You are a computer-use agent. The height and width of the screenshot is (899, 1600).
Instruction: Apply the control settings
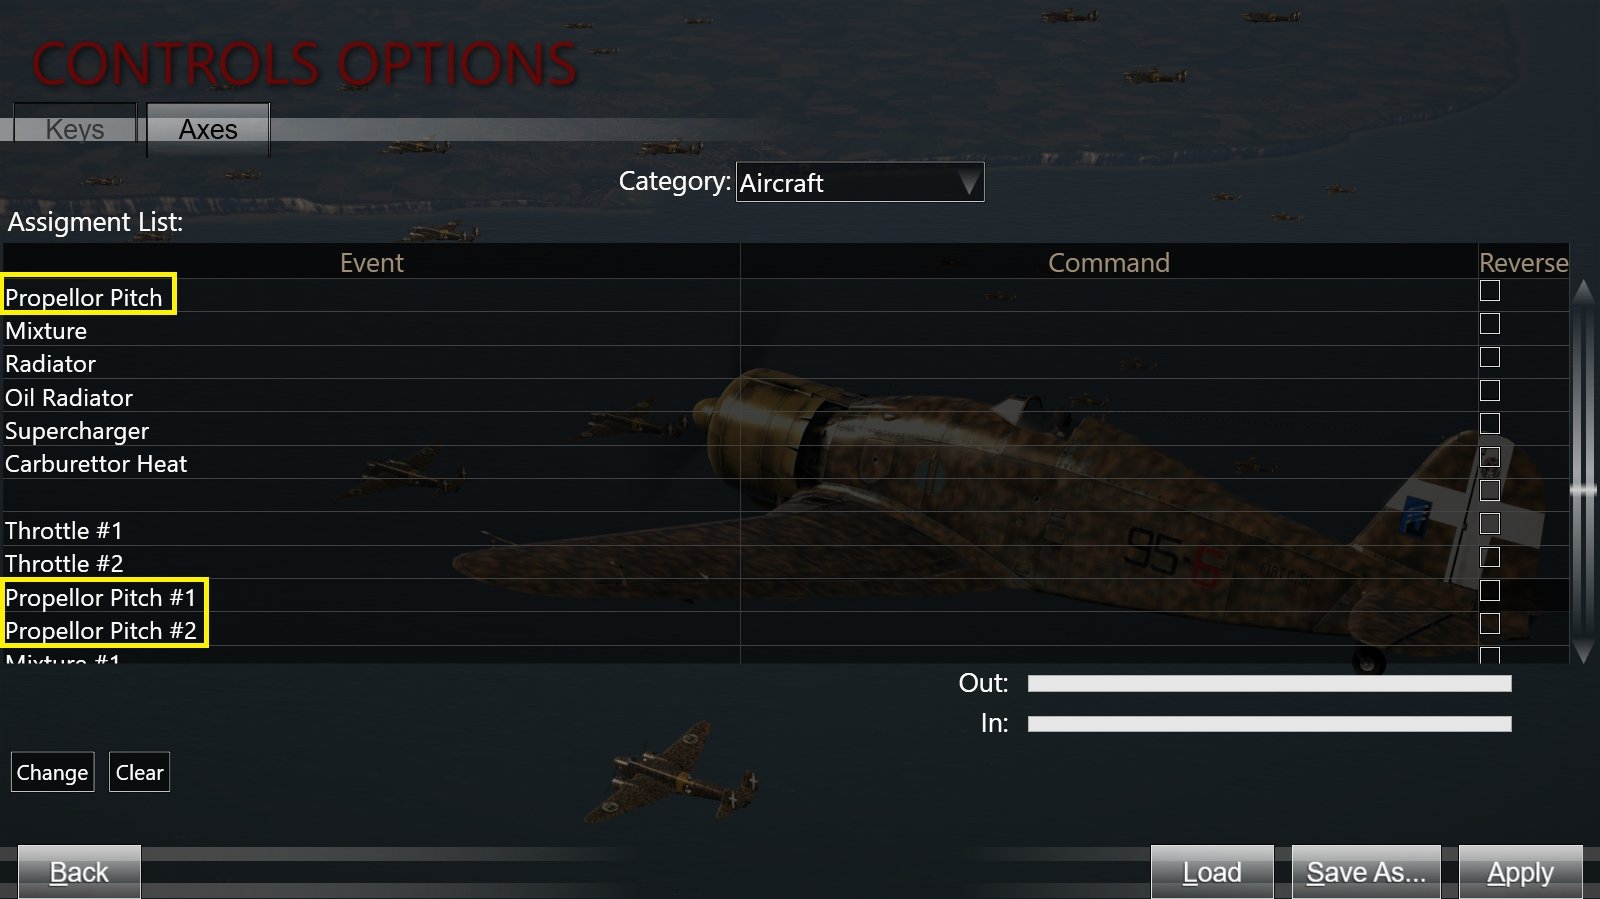pos(1520,872)
